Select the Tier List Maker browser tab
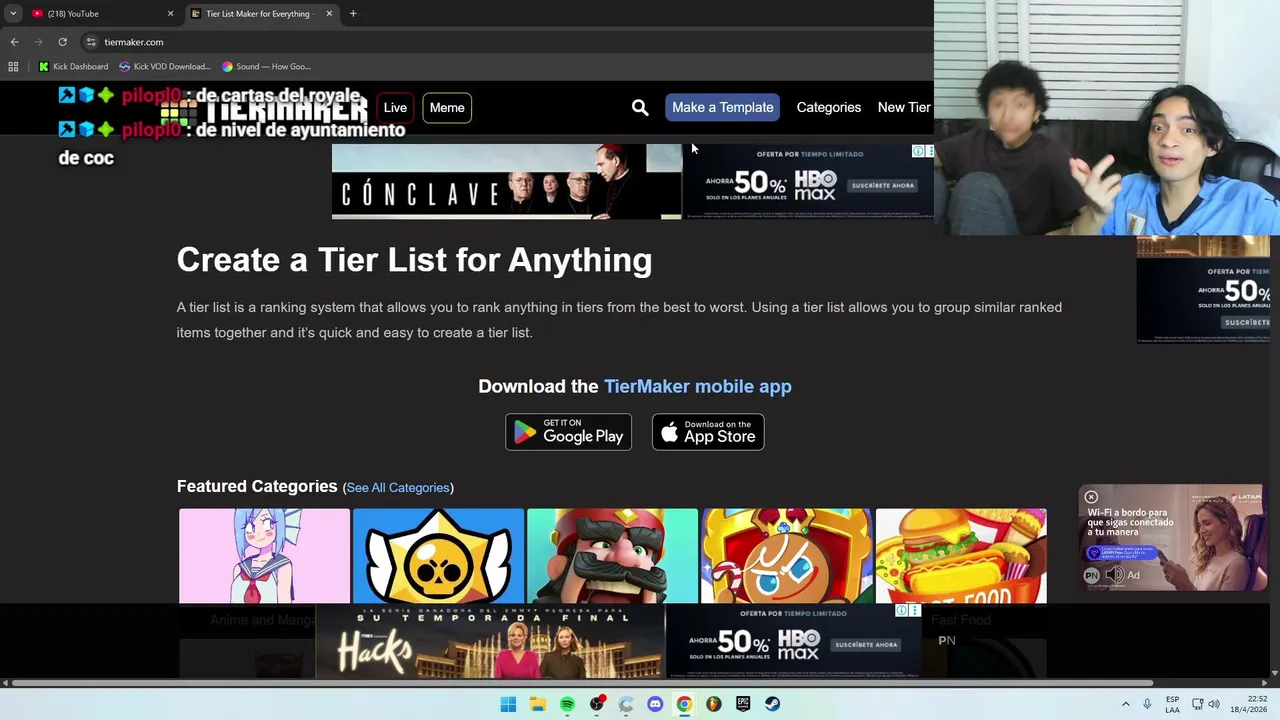The image size is (1280, 720). tap(260, 14)
